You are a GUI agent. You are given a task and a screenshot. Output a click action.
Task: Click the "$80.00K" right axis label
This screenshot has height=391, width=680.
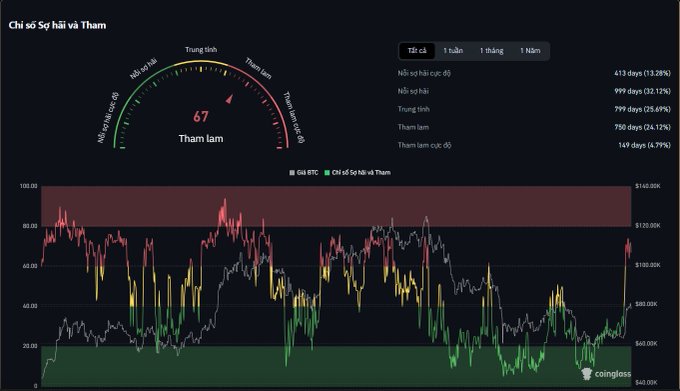click(646, 304)
